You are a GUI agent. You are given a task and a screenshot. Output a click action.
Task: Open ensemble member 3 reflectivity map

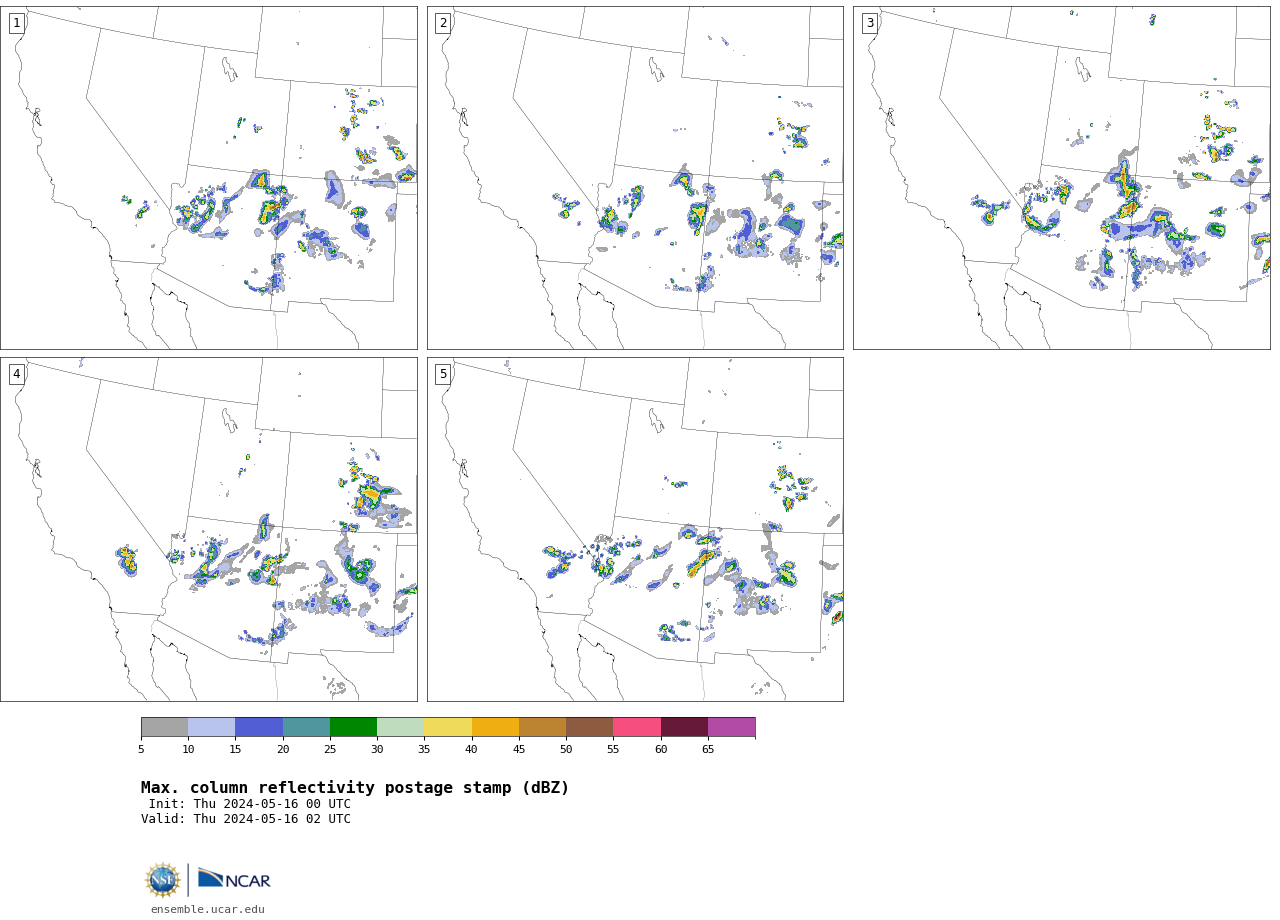pos(1062,178)
